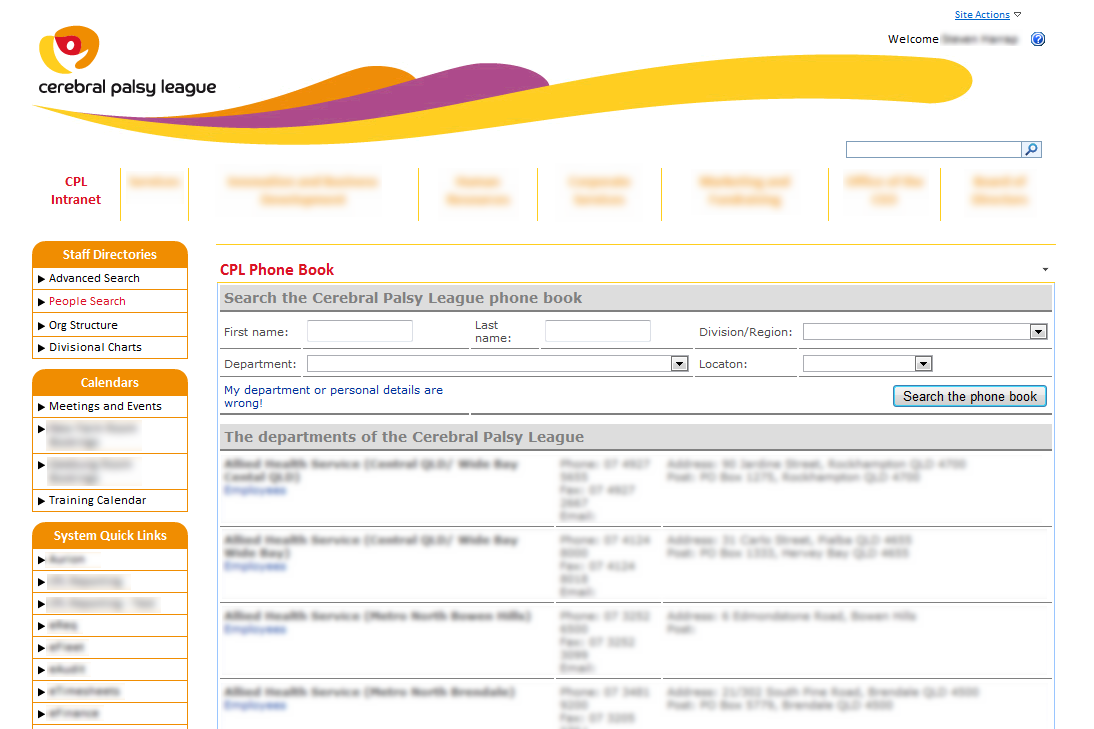Click the System Quick Links header

(110, 536)
